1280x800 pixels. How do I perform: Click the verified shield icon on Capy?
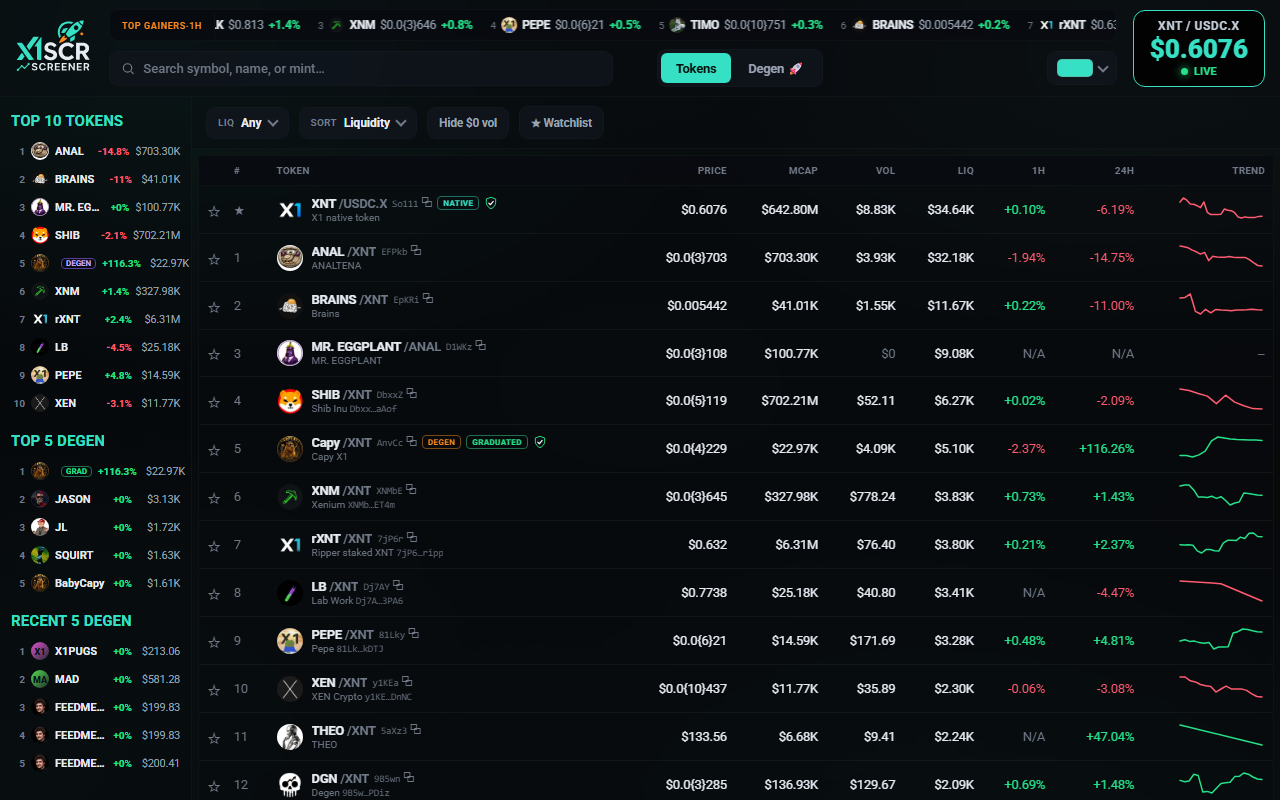pyautogui.click(x=540, y=441)
